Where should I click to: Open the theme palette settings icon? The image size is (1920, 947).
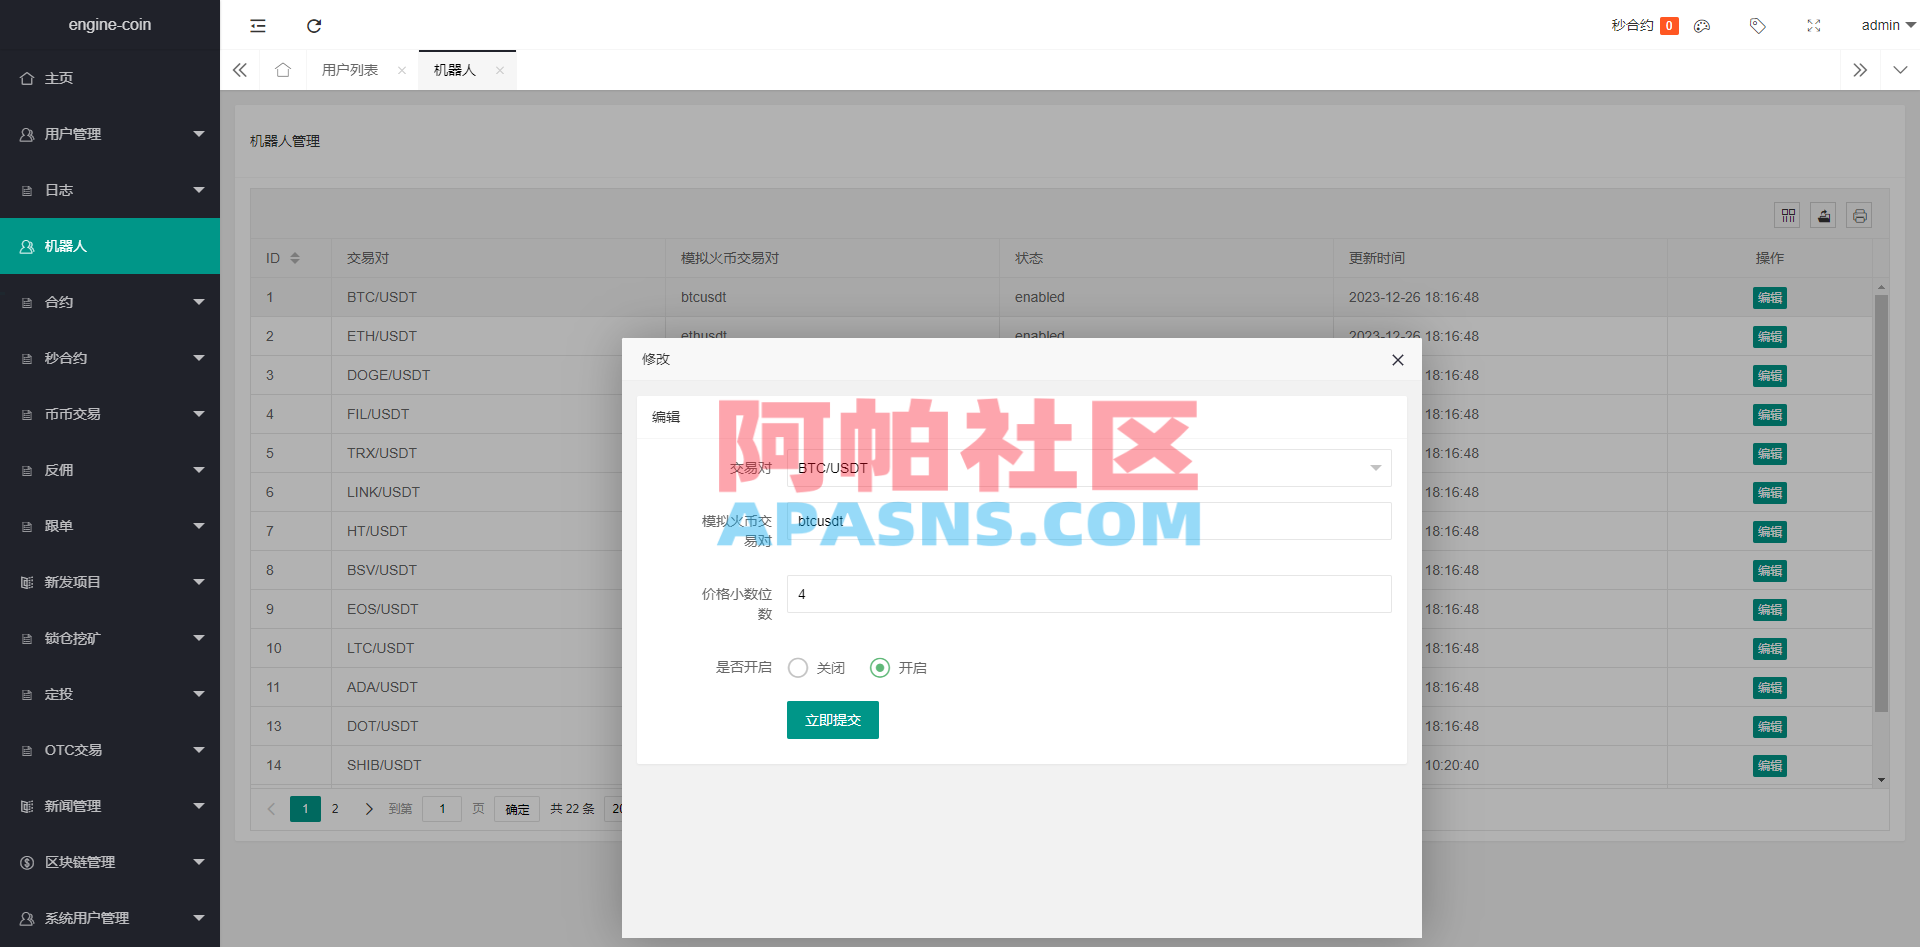coord(1701,25)
